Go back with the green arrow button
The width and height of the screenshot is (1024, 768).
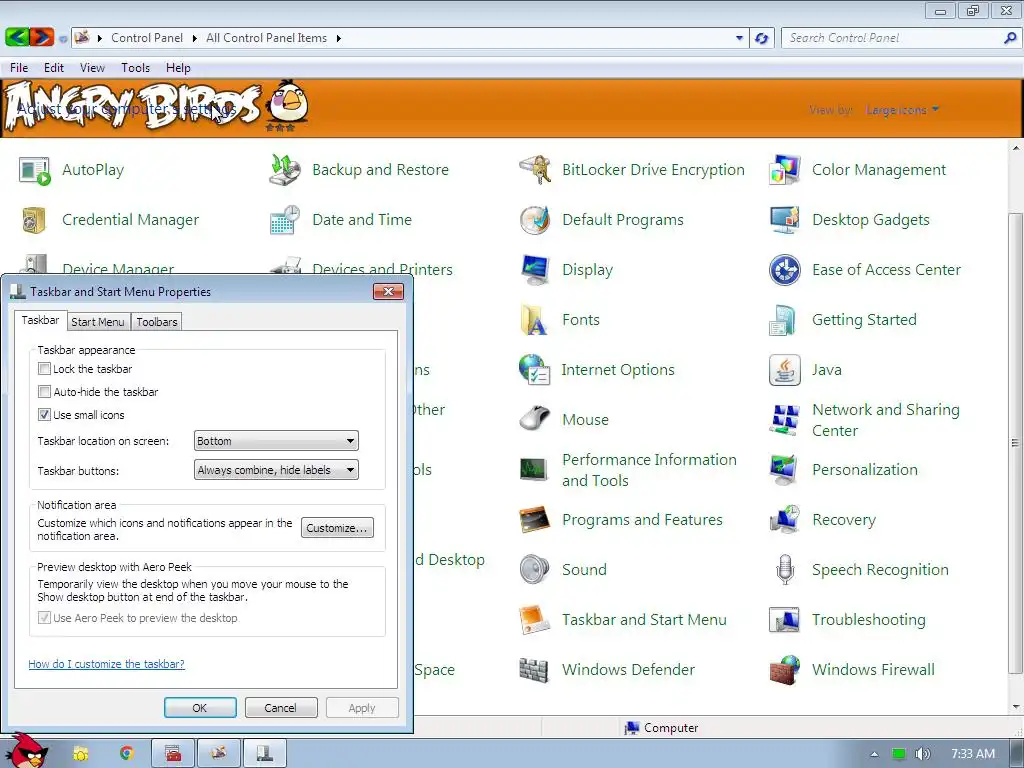coord(17,37)
